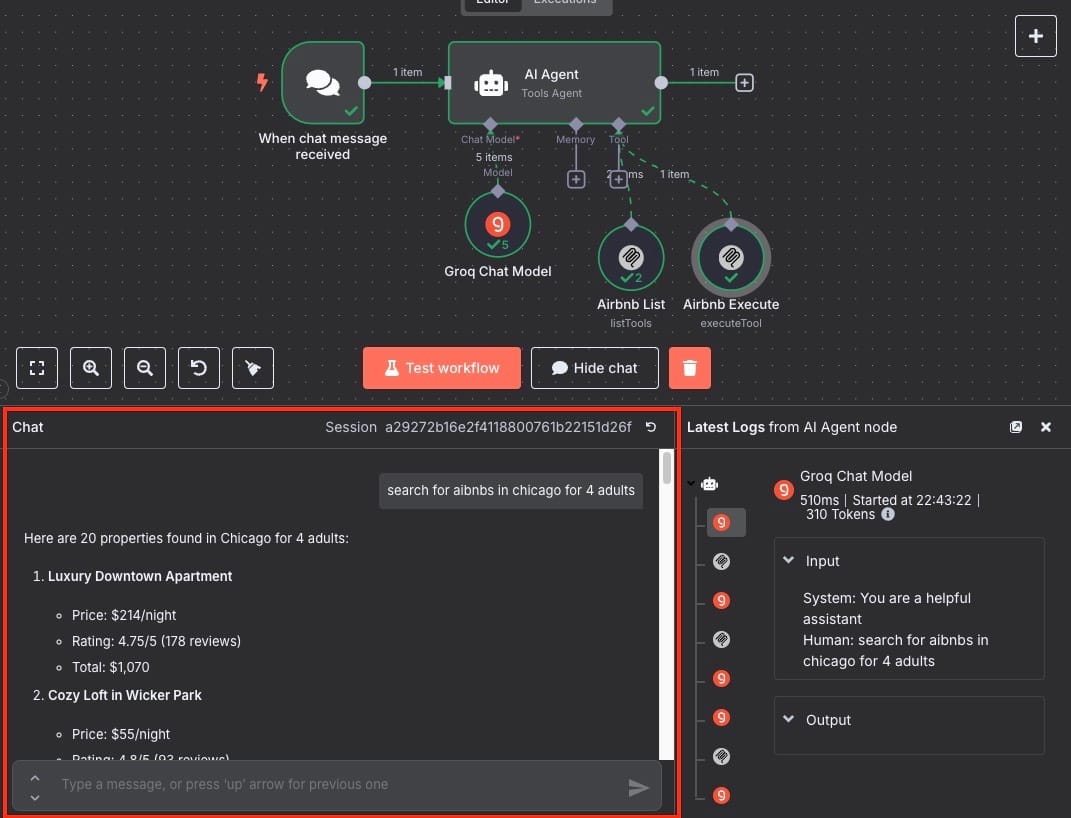
Task: Click Price: $214/night line
Action: click(124, 615)
